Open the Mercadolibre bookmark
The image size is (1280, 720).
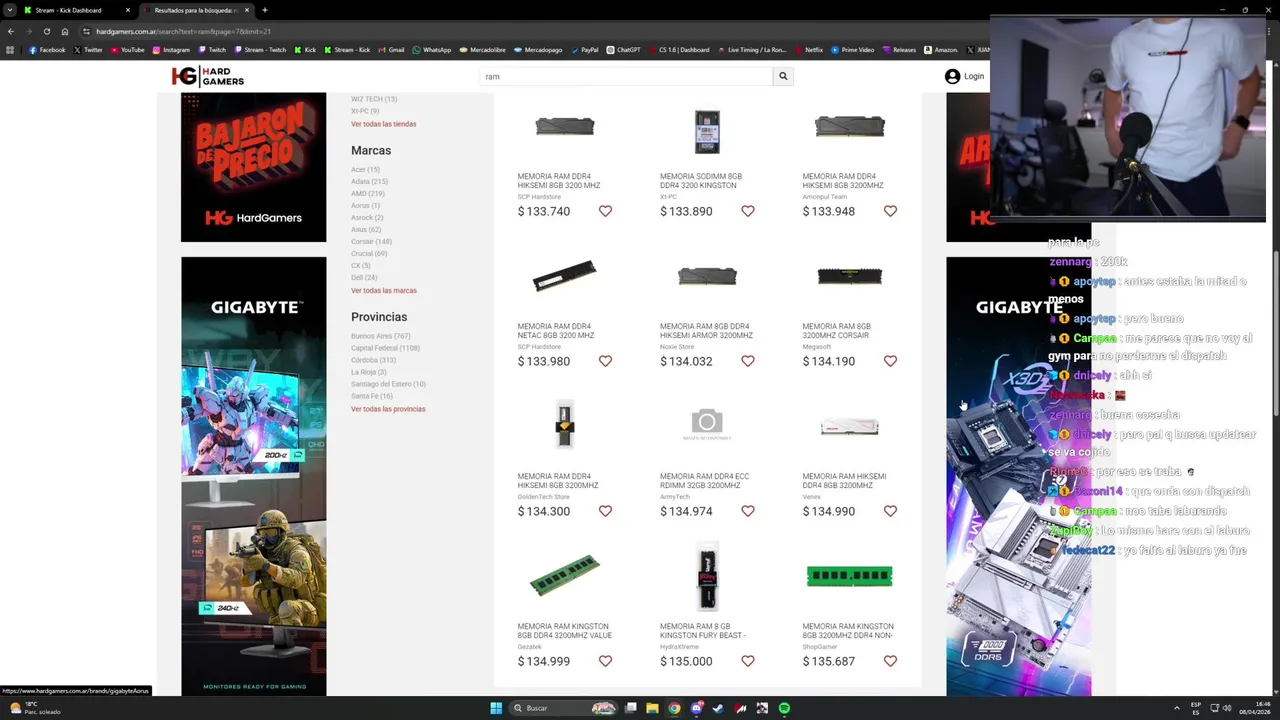[x=482, y=49]
